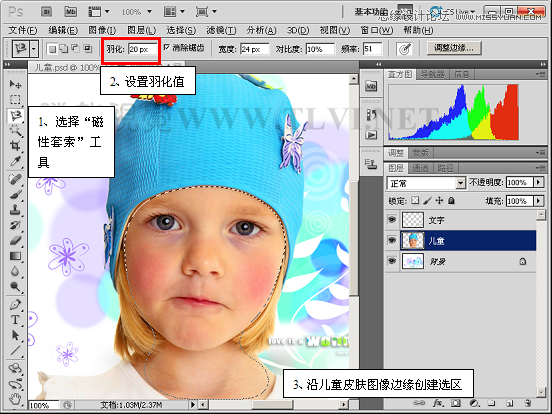
Task: Toggle lock transparent pixels icon
Action: (415, 200)
